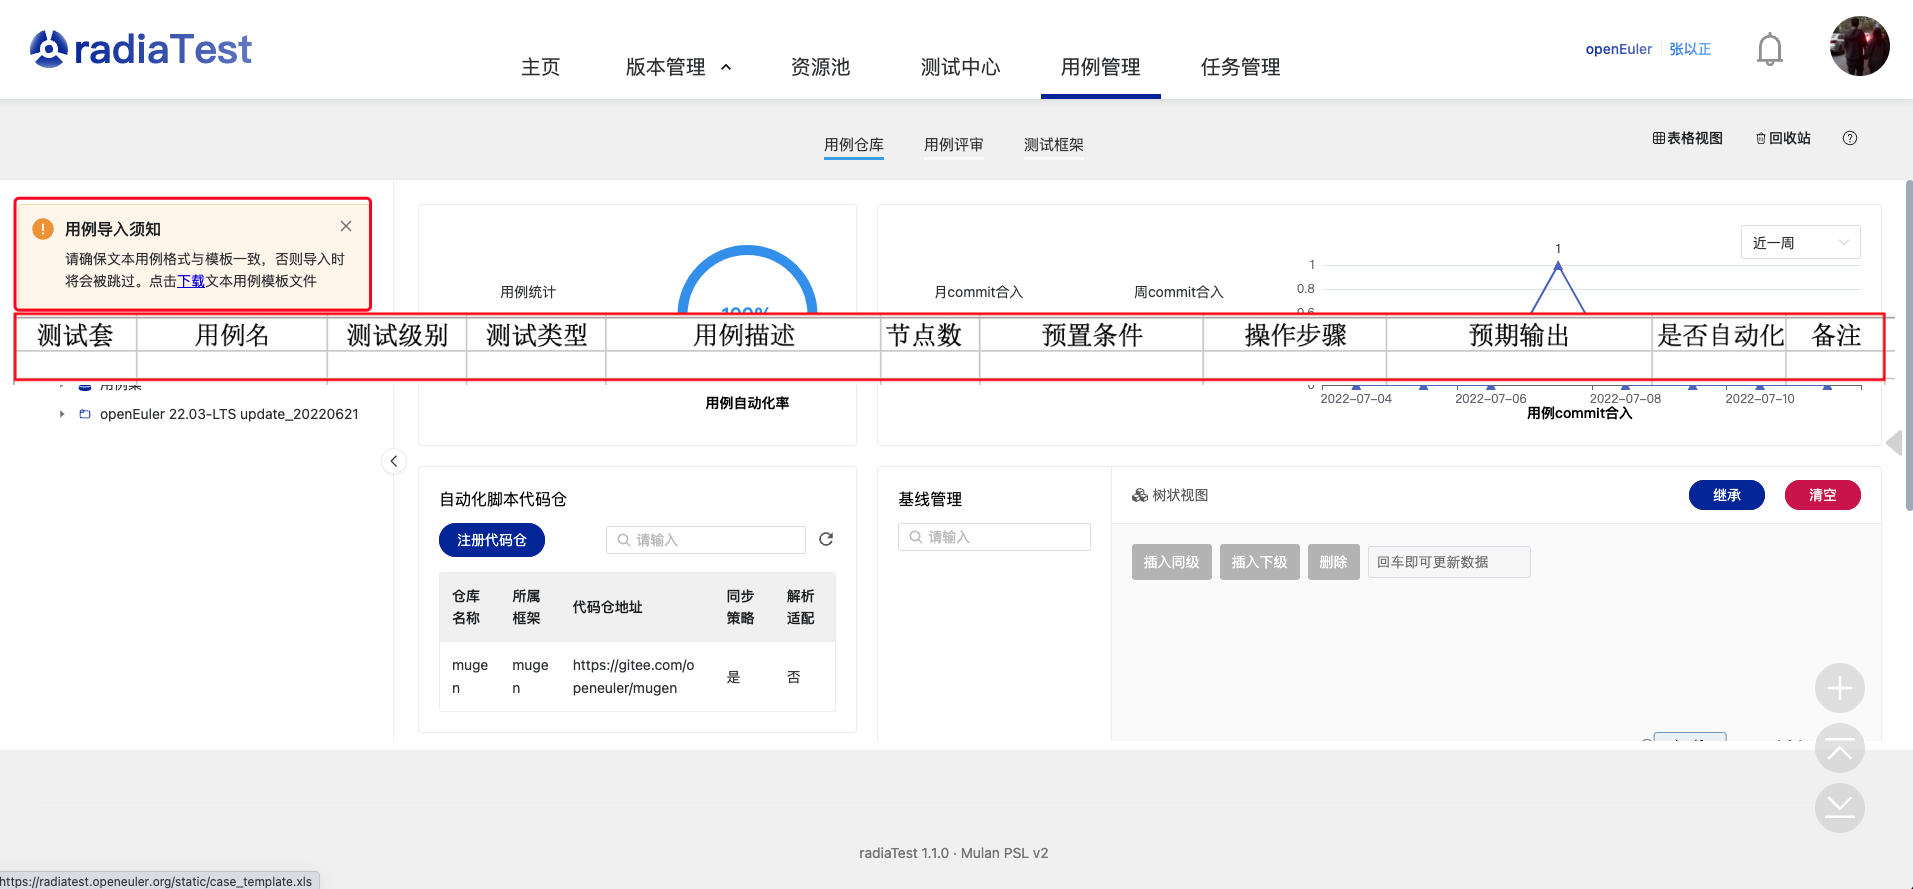Viewport: 1913px width, 889px height.
Task: Click the radiaTest logo
Action: tap(141, 49)
